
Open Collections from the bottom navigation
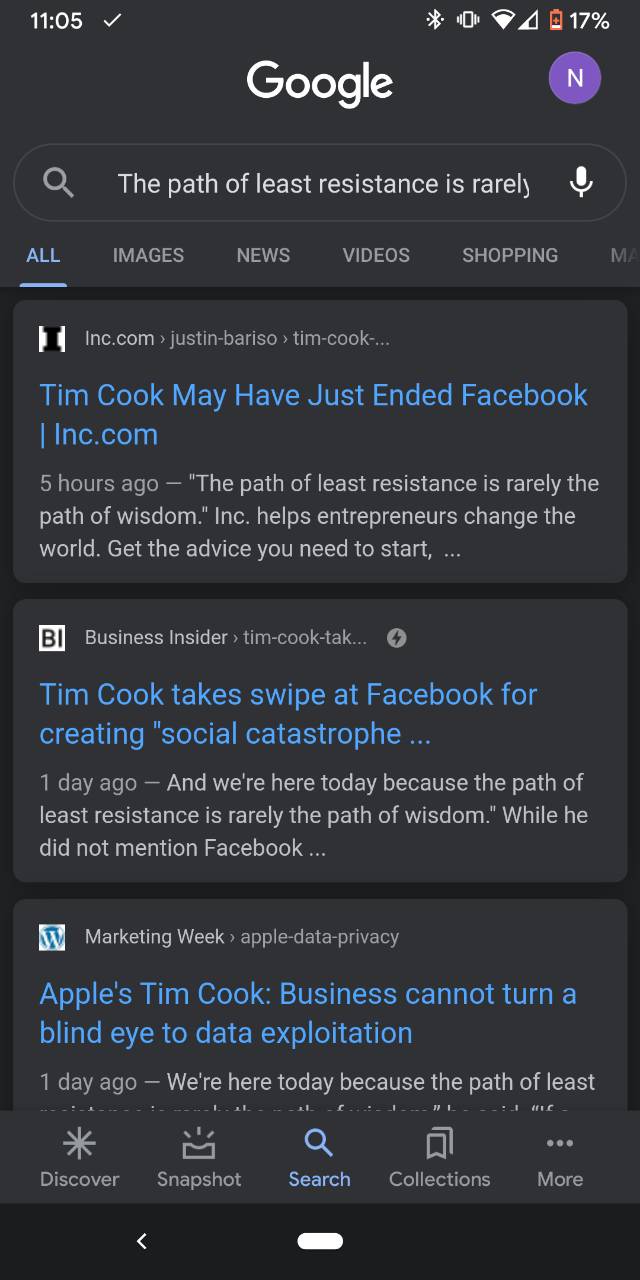(x=439, y=1158)
